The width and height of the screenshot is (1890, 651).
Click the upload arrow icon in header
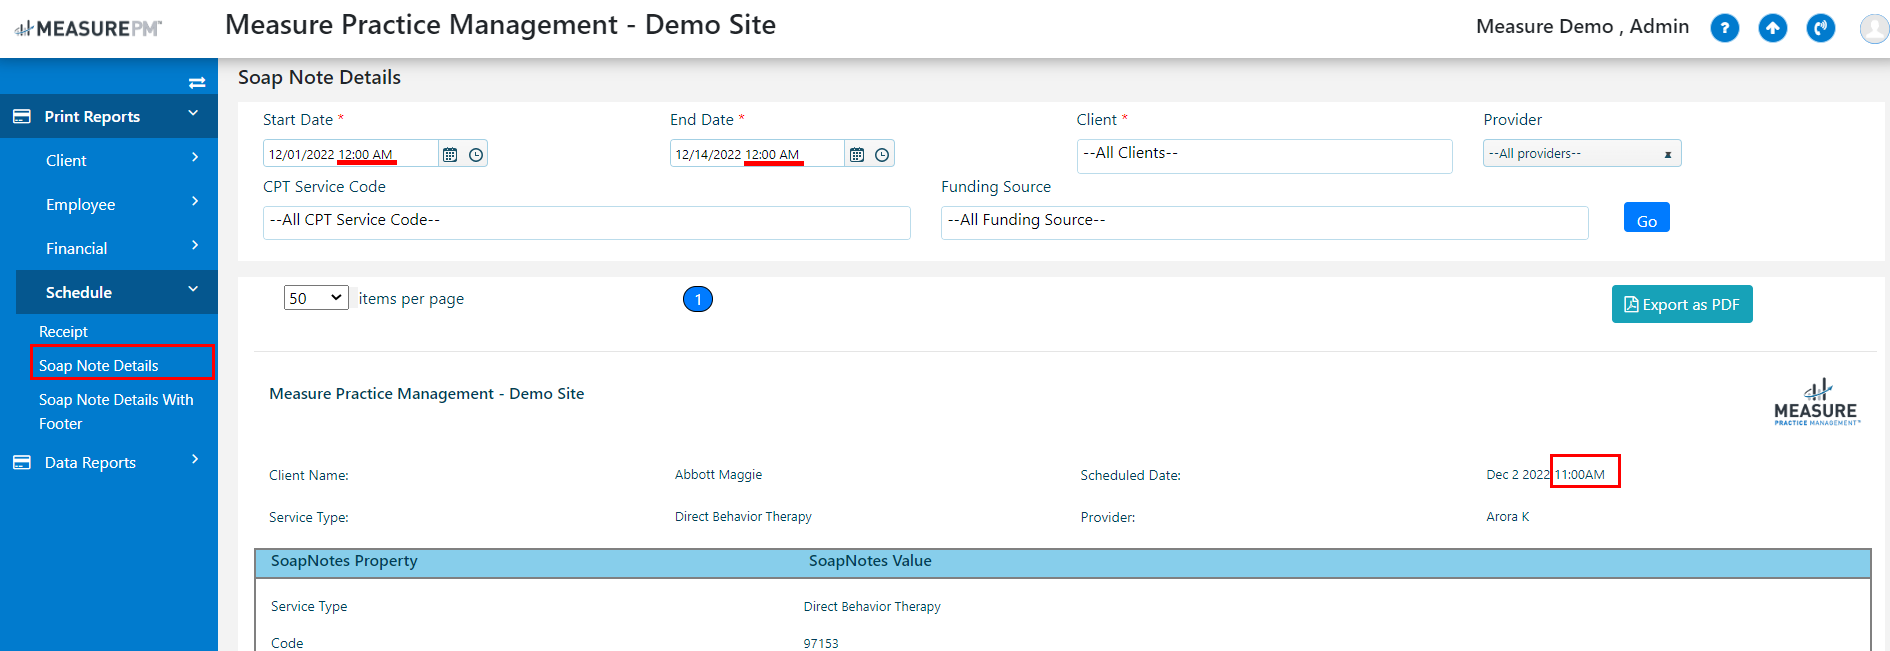[1772, 28]
